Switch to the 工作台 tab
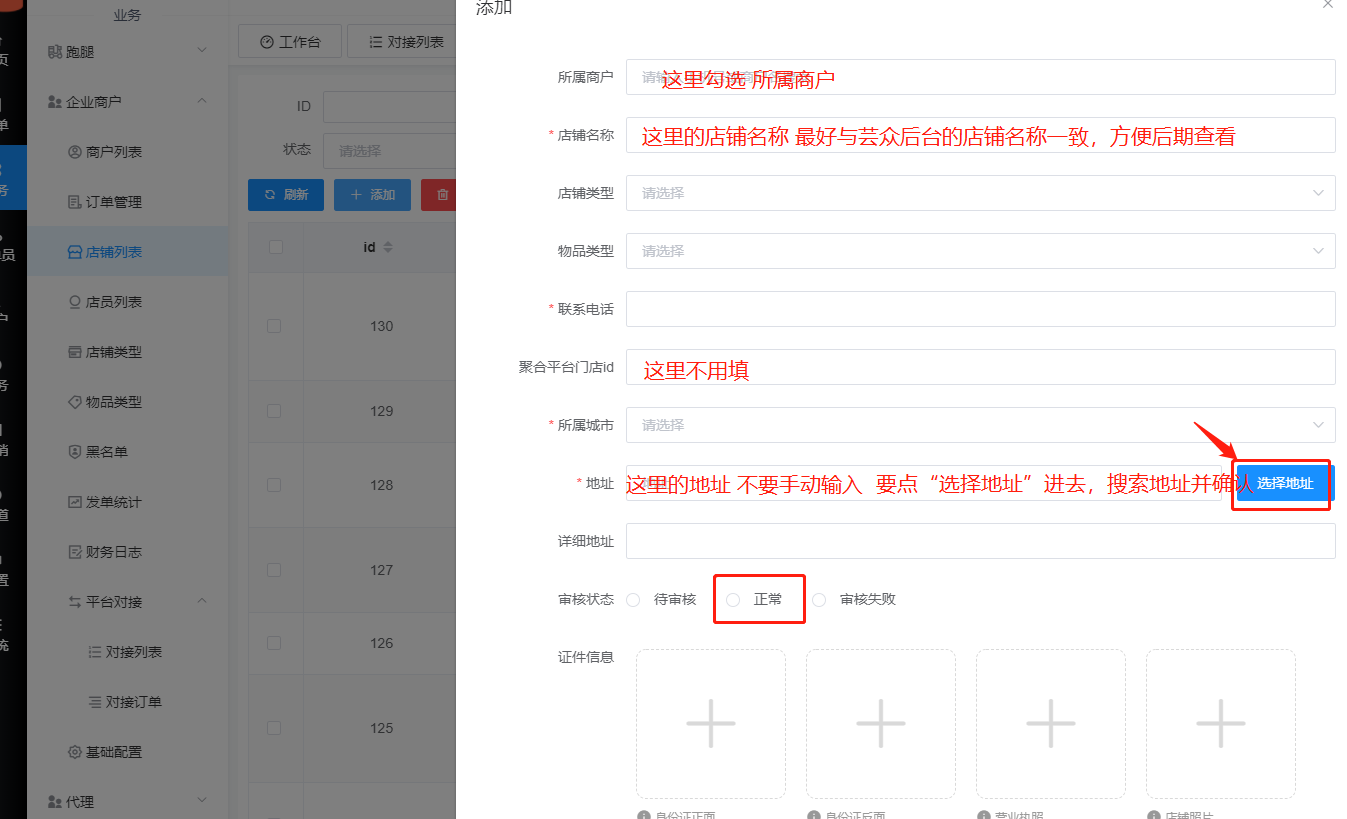This screenshot has width=1347, height=819. coord(289,41)
